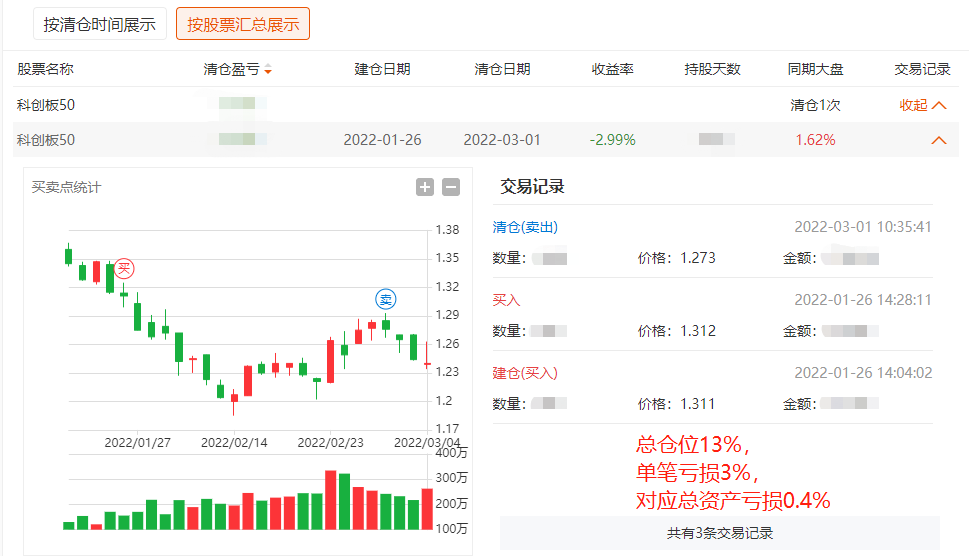Click the zoom-out minus icon on chart
The height and width of the screenshot is (556, 969).
[x=451, y=187]
